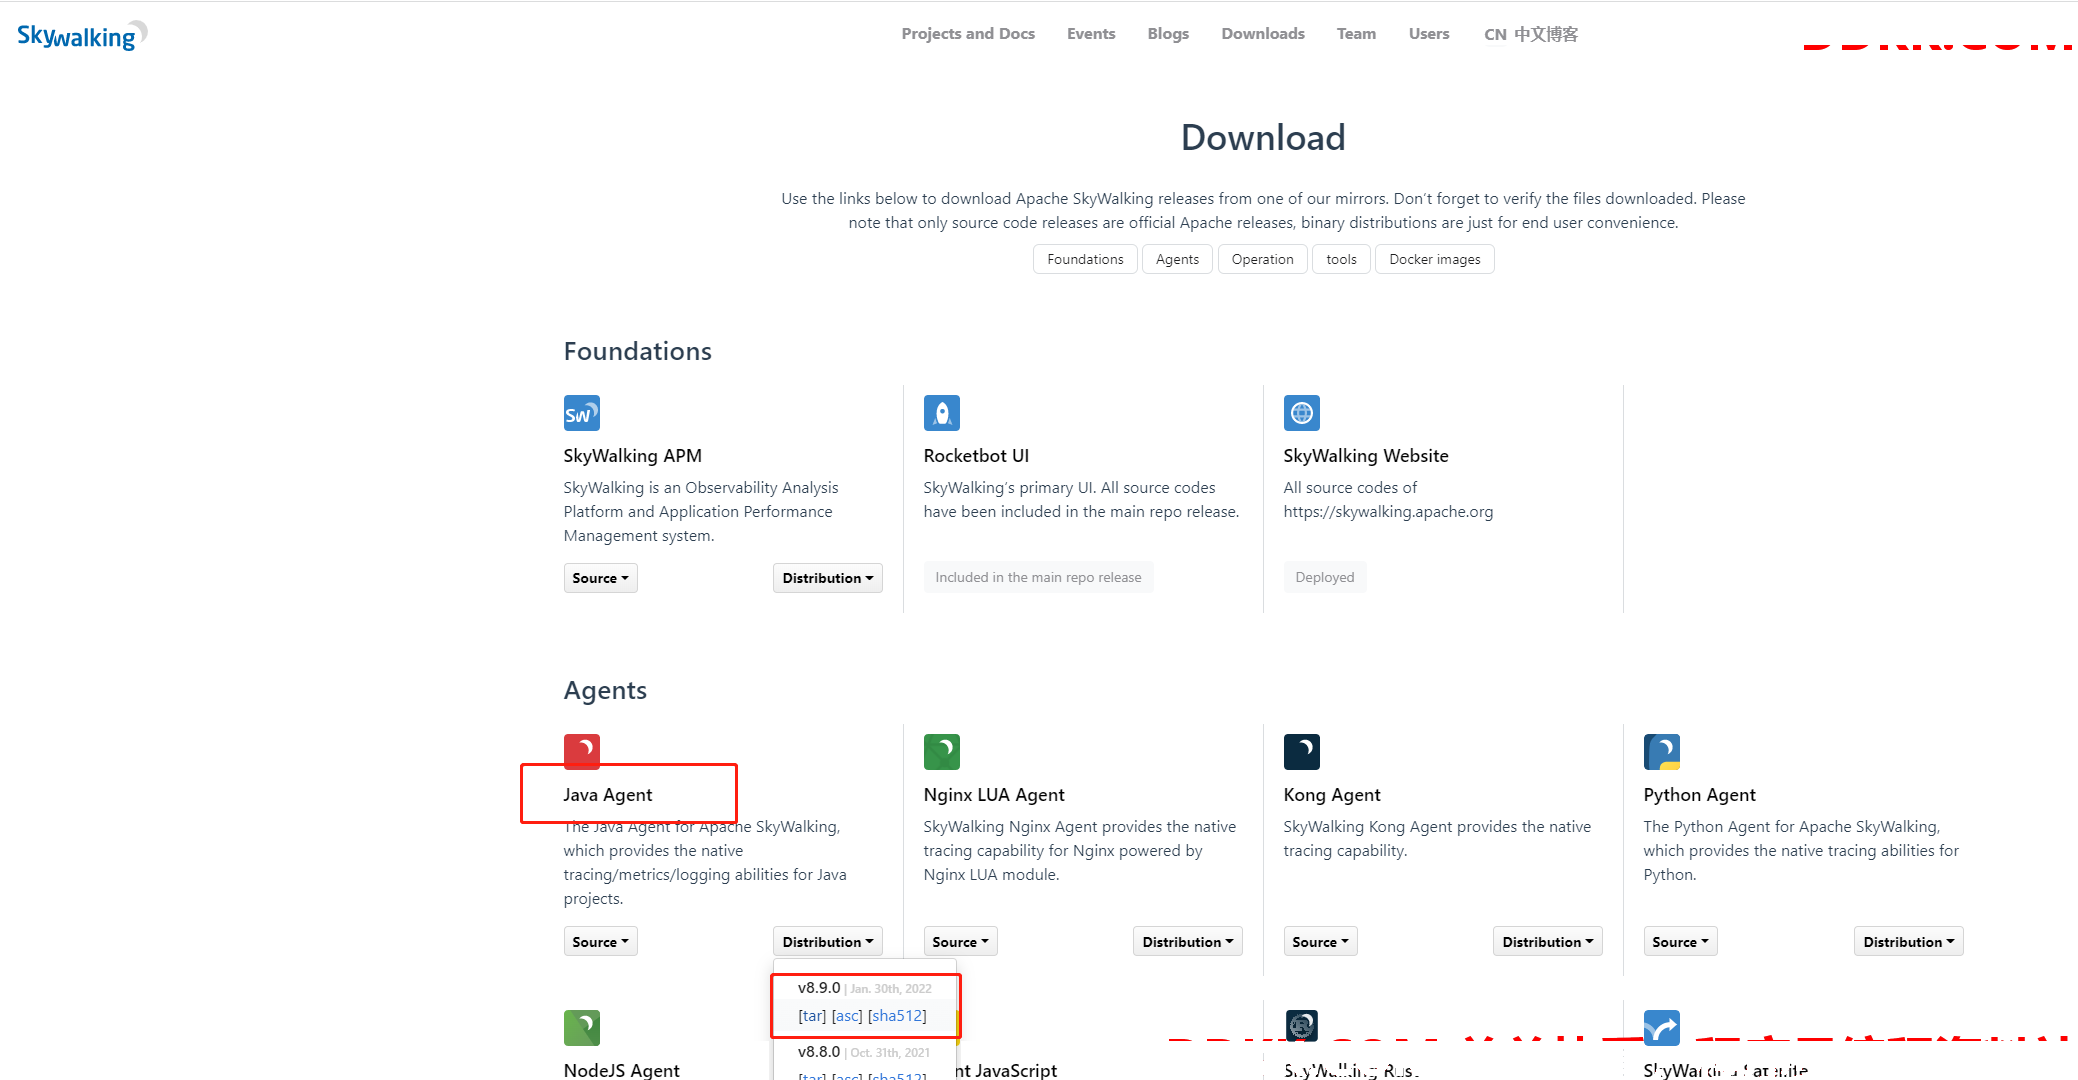Open v8.9.0 asc signature link
2078x1080 pixels.
click(847, 1016)
